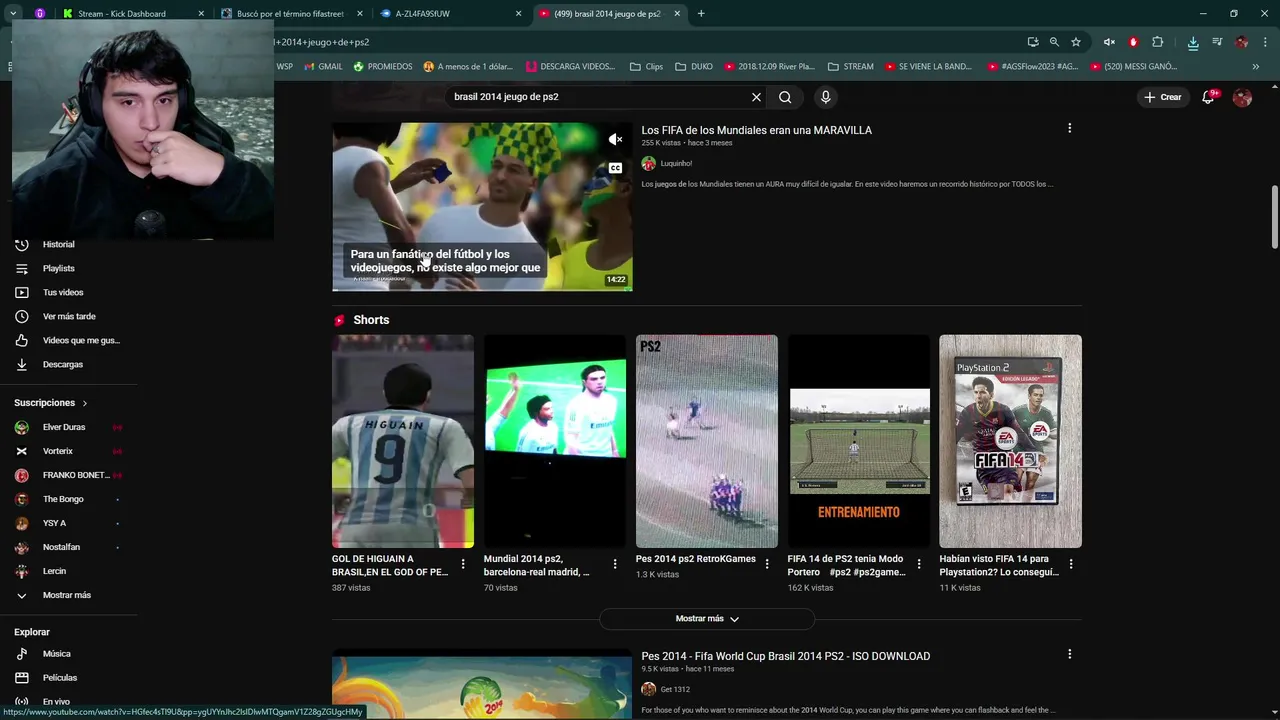1280x720 pixels.
Task: Open Tus videos in the sidebar
Action: point(62,292)
